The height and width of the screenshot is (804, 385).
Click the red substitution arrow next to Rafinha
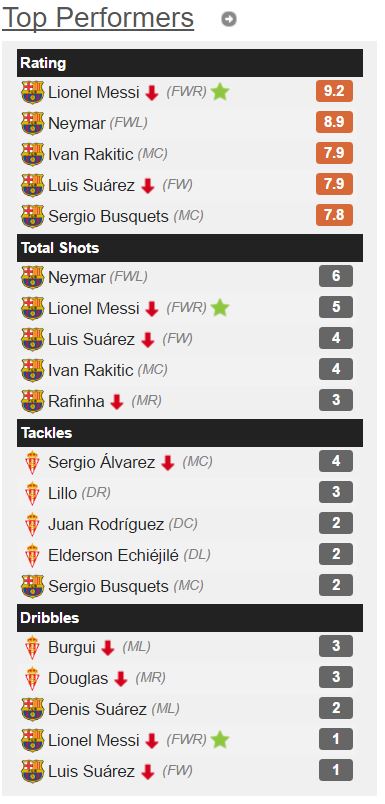click(x=117, y=402)
